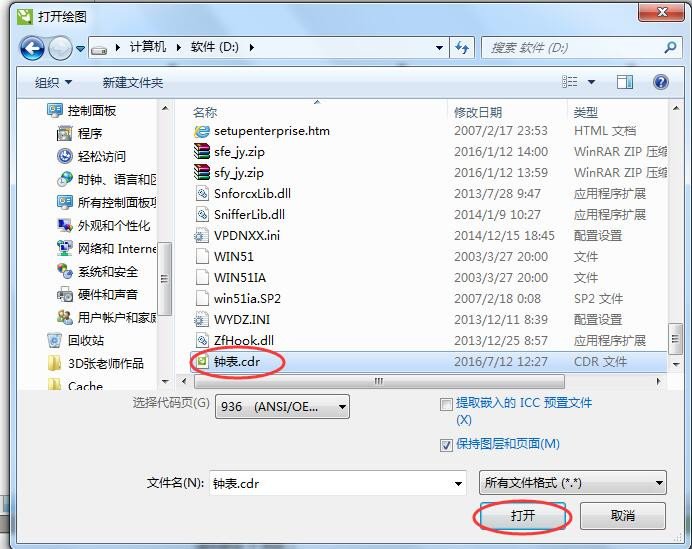This screenshot has width=692, height=549.
Task: Enable 提取嵌入的 ICC 预置文件 checkbox
Action: 446,404
